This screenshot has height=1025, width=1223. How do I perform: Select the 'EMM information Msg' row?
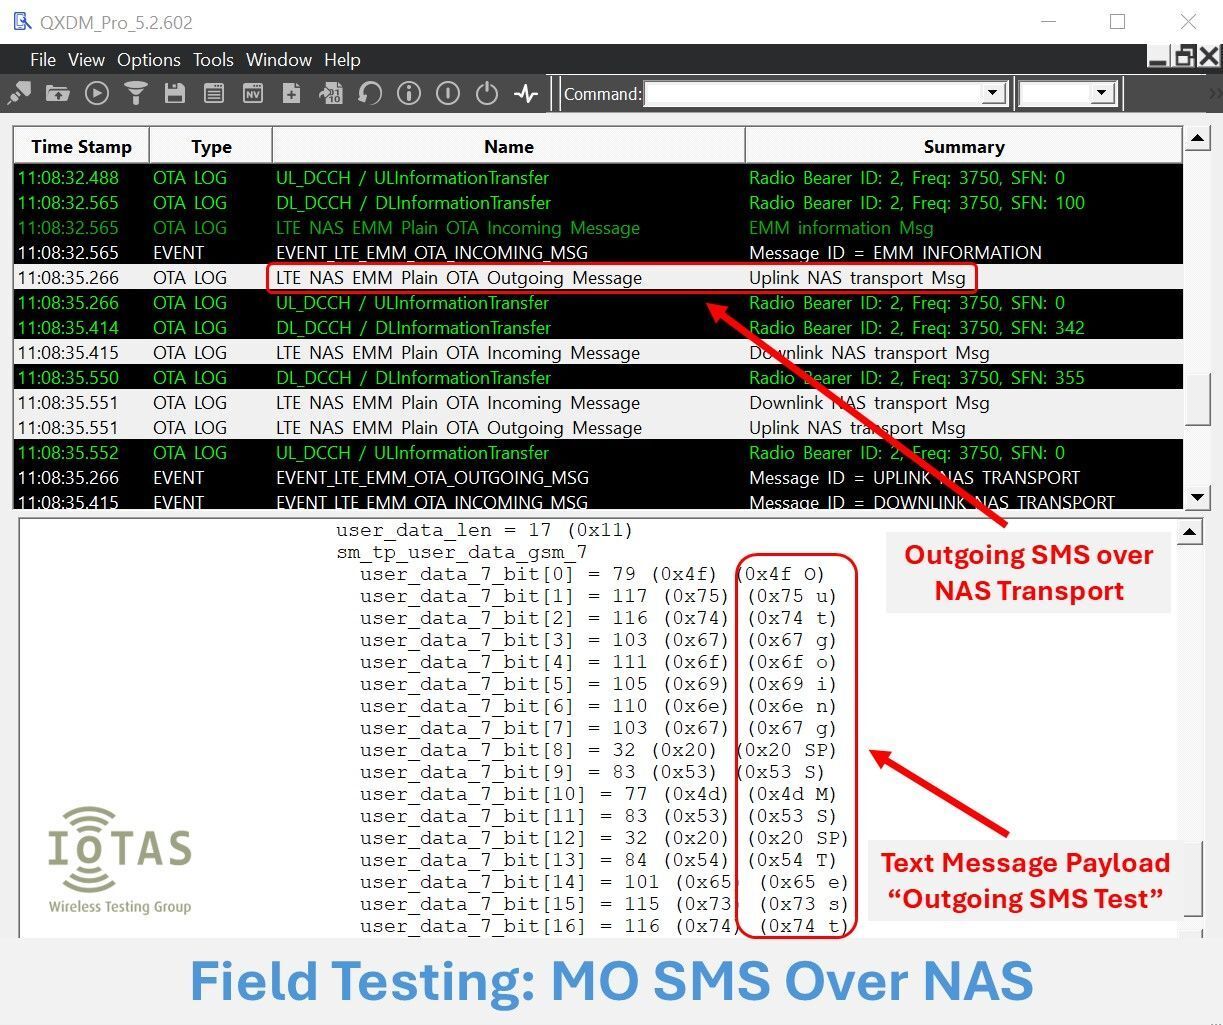(598, 228)
